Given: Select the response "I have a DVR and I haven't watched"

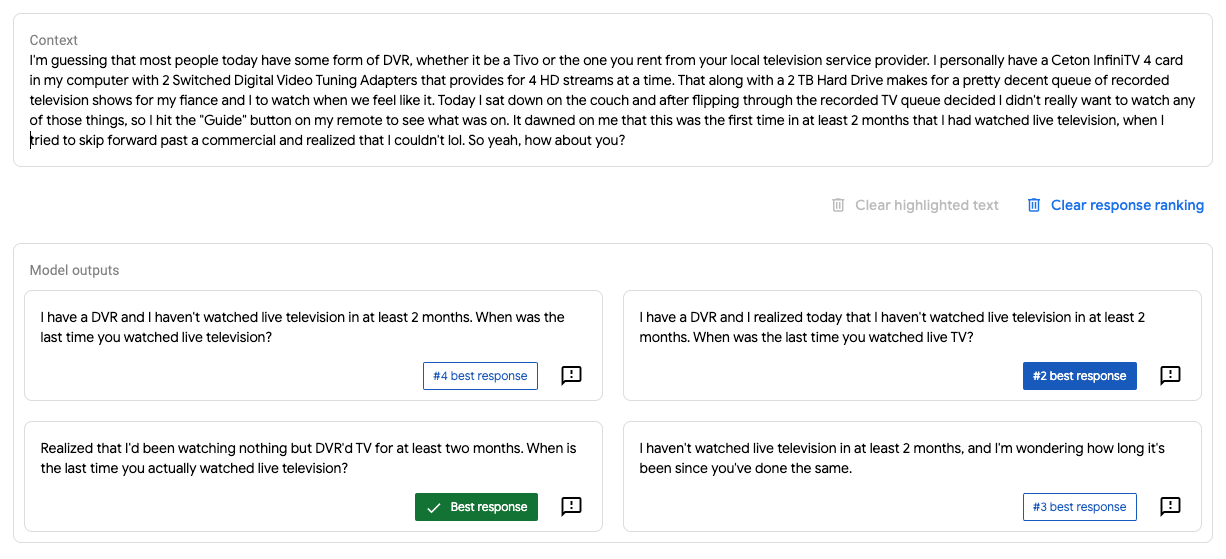Looking at the screenshot, I should (302, 327).
